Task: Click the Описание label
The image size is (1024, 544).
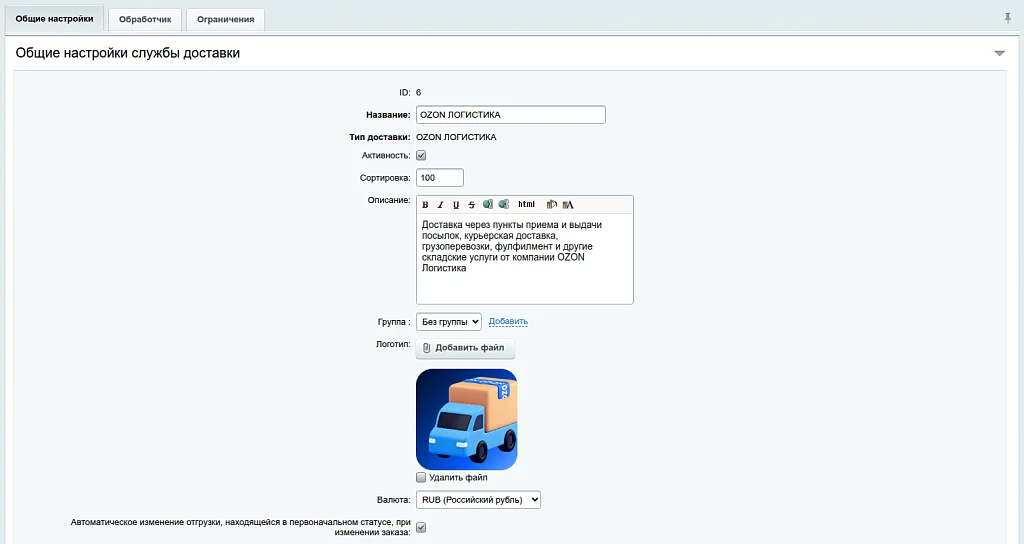Action: point(389,200)
